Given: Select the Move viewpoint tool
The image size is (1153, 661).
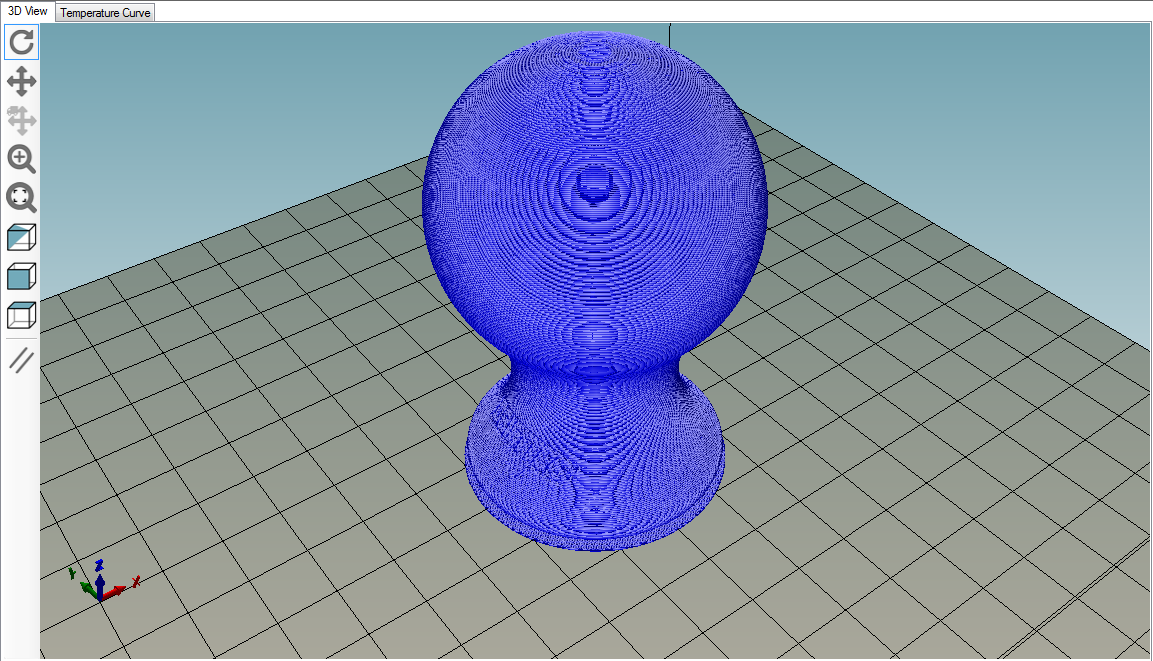Looking at the screenshot, I should coord(21,81).
